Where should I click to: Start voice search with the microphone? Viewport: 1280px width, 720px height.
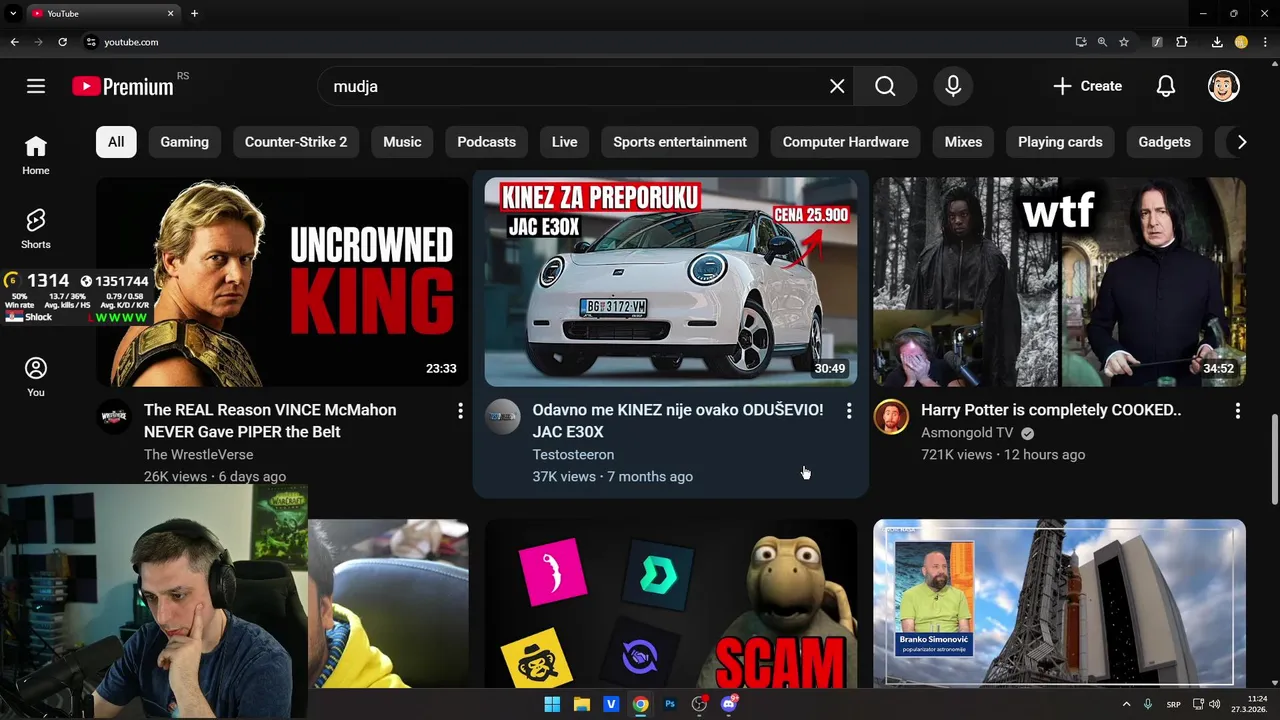953,86
